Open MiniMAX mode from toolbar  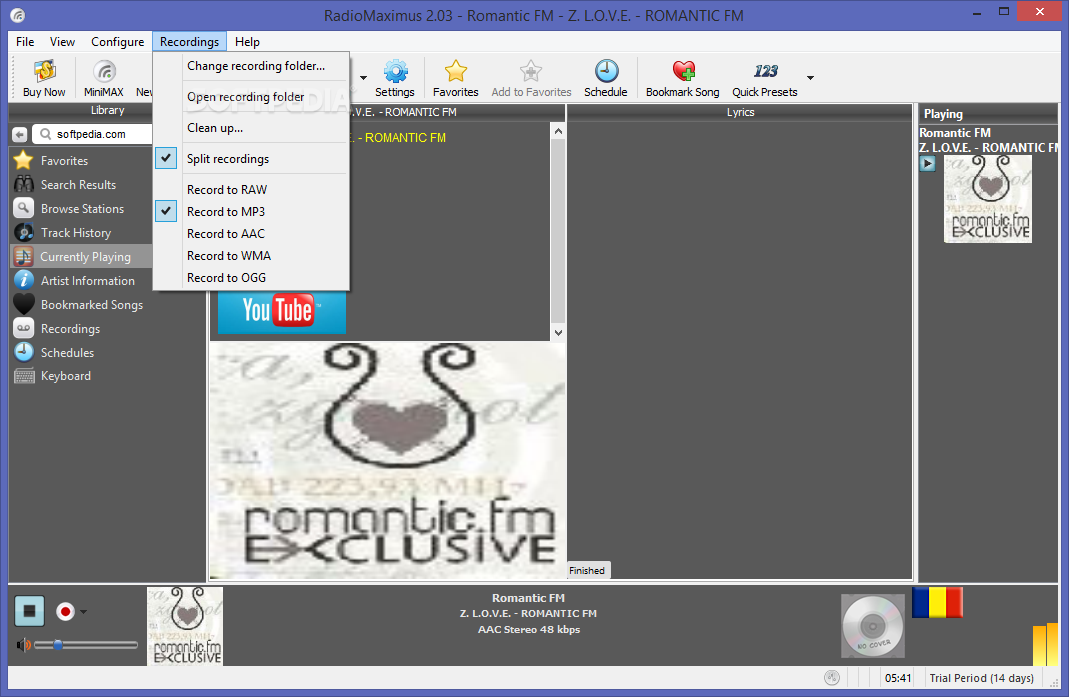[104, 78]
